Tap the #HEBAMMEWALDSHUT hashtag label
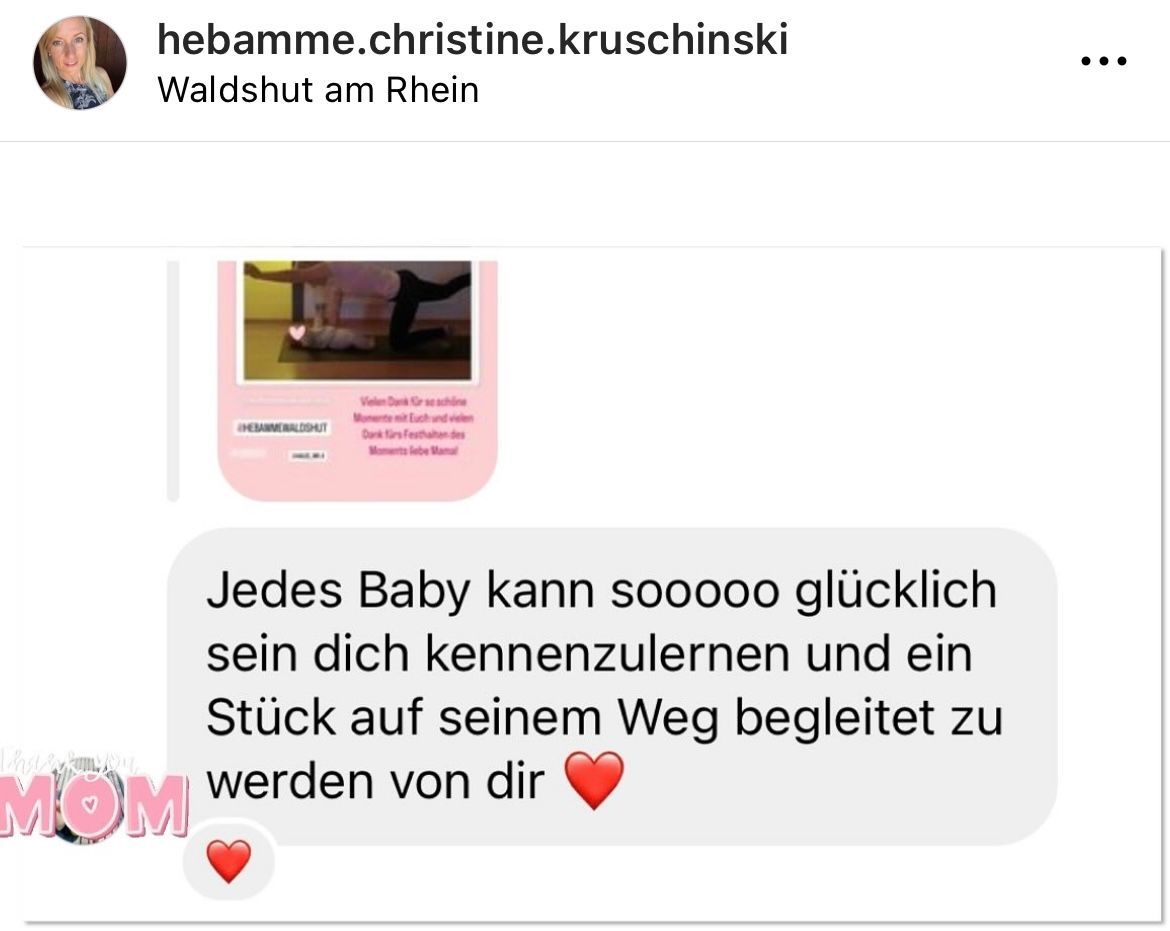1170x931 pixels. click(x=282, y=427)
